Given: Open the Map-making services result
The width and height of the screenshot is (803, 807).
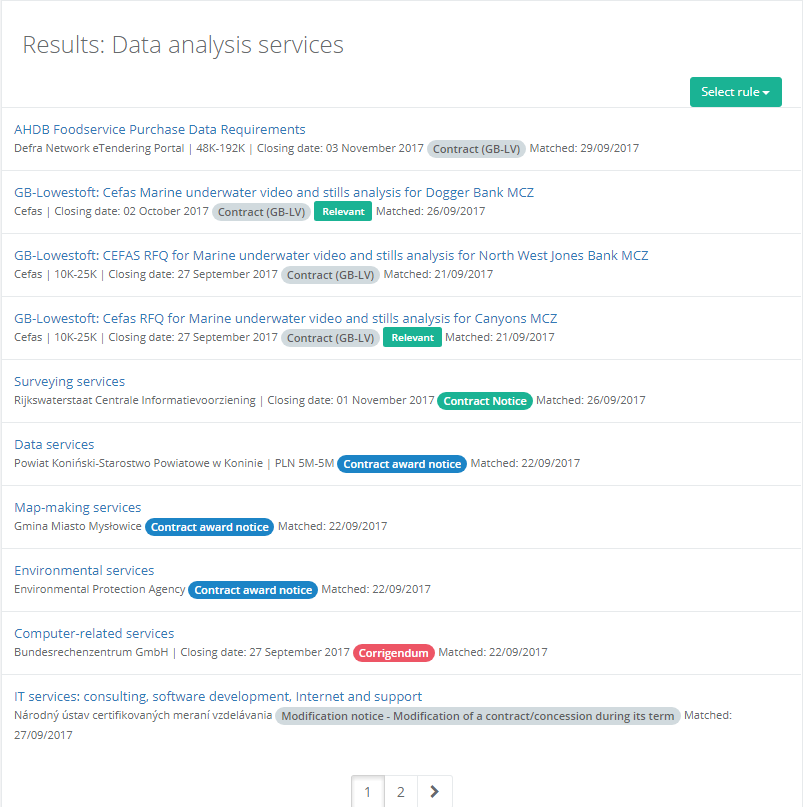Looking at the screenshot, I should pos(77,507).
